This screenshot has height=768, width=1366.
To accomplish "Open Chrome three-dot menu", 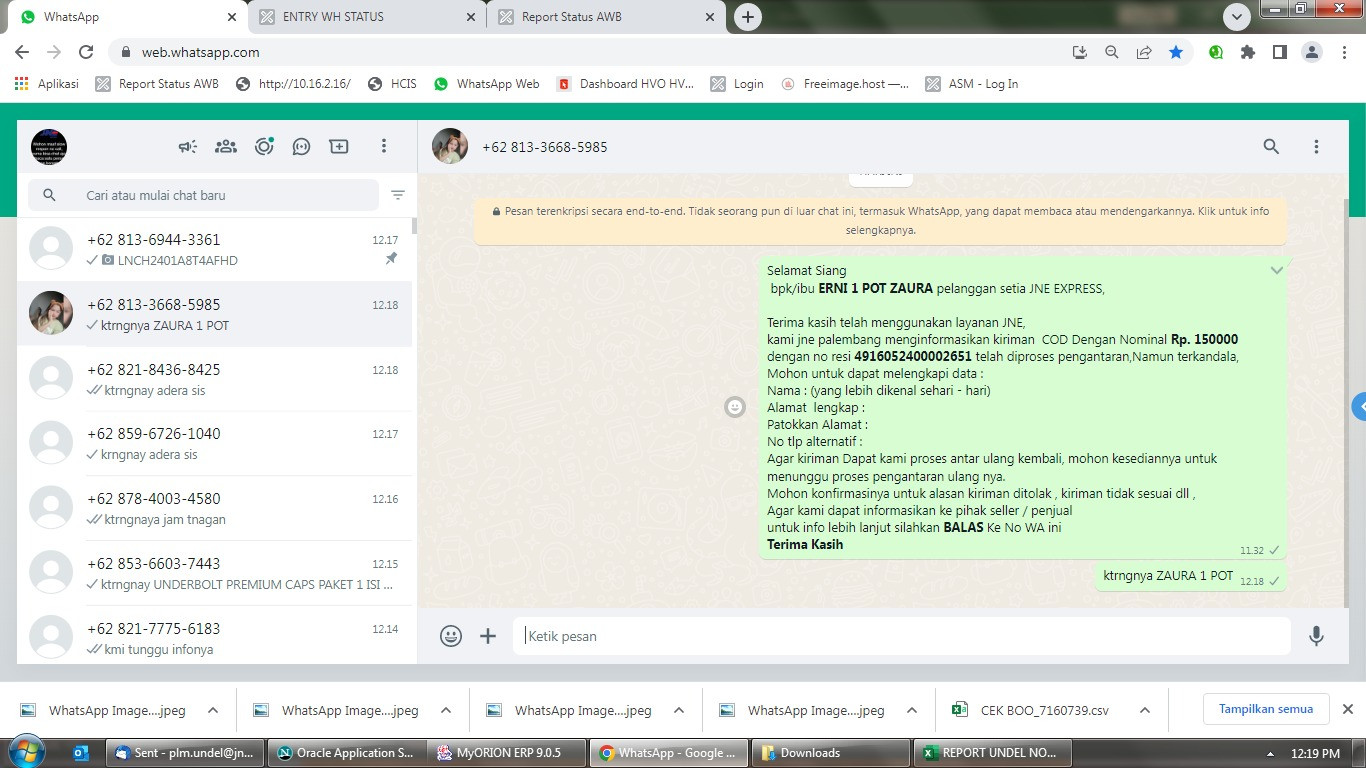I will pyautogui.click(x=1343, y=52).
